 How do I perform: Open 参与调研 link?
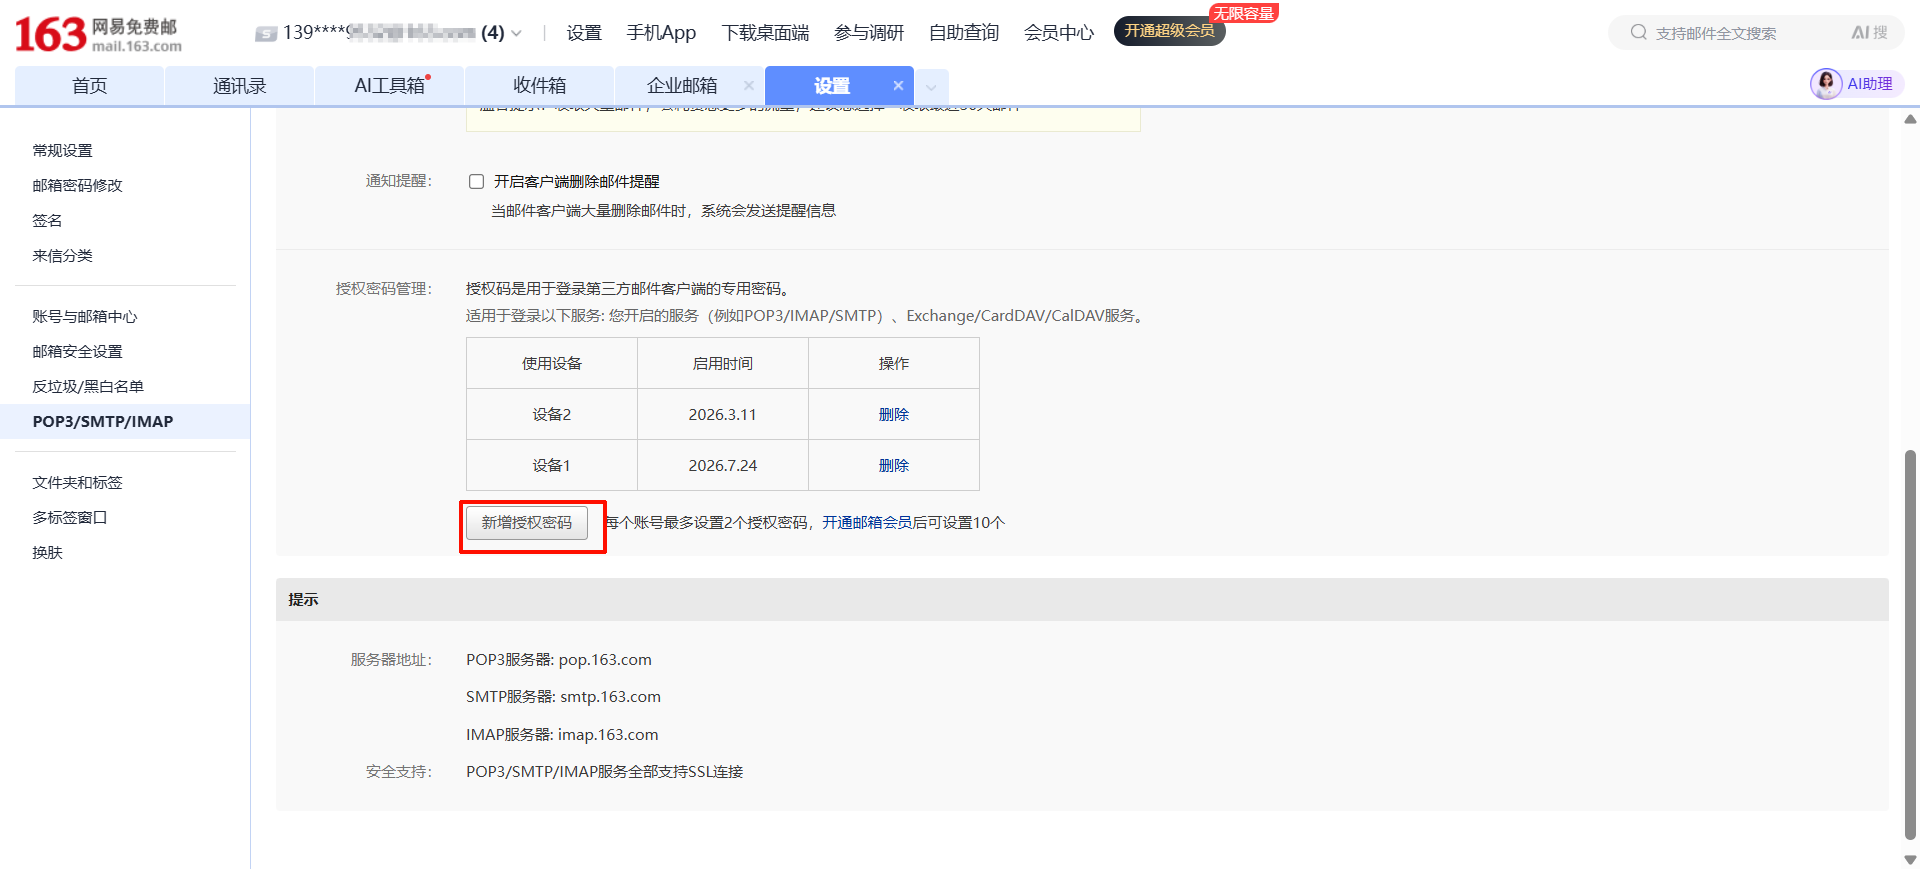point(869,33)
